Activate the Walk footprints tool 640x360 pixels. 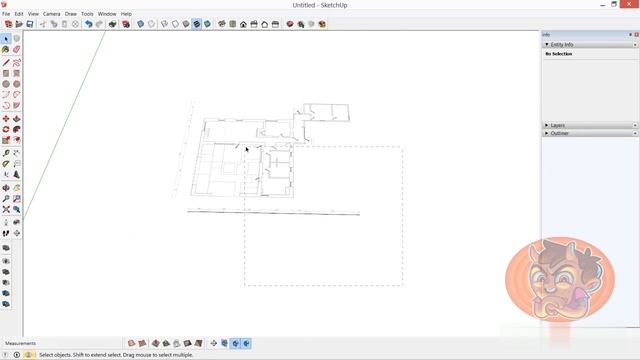click(x=6, y=233)
